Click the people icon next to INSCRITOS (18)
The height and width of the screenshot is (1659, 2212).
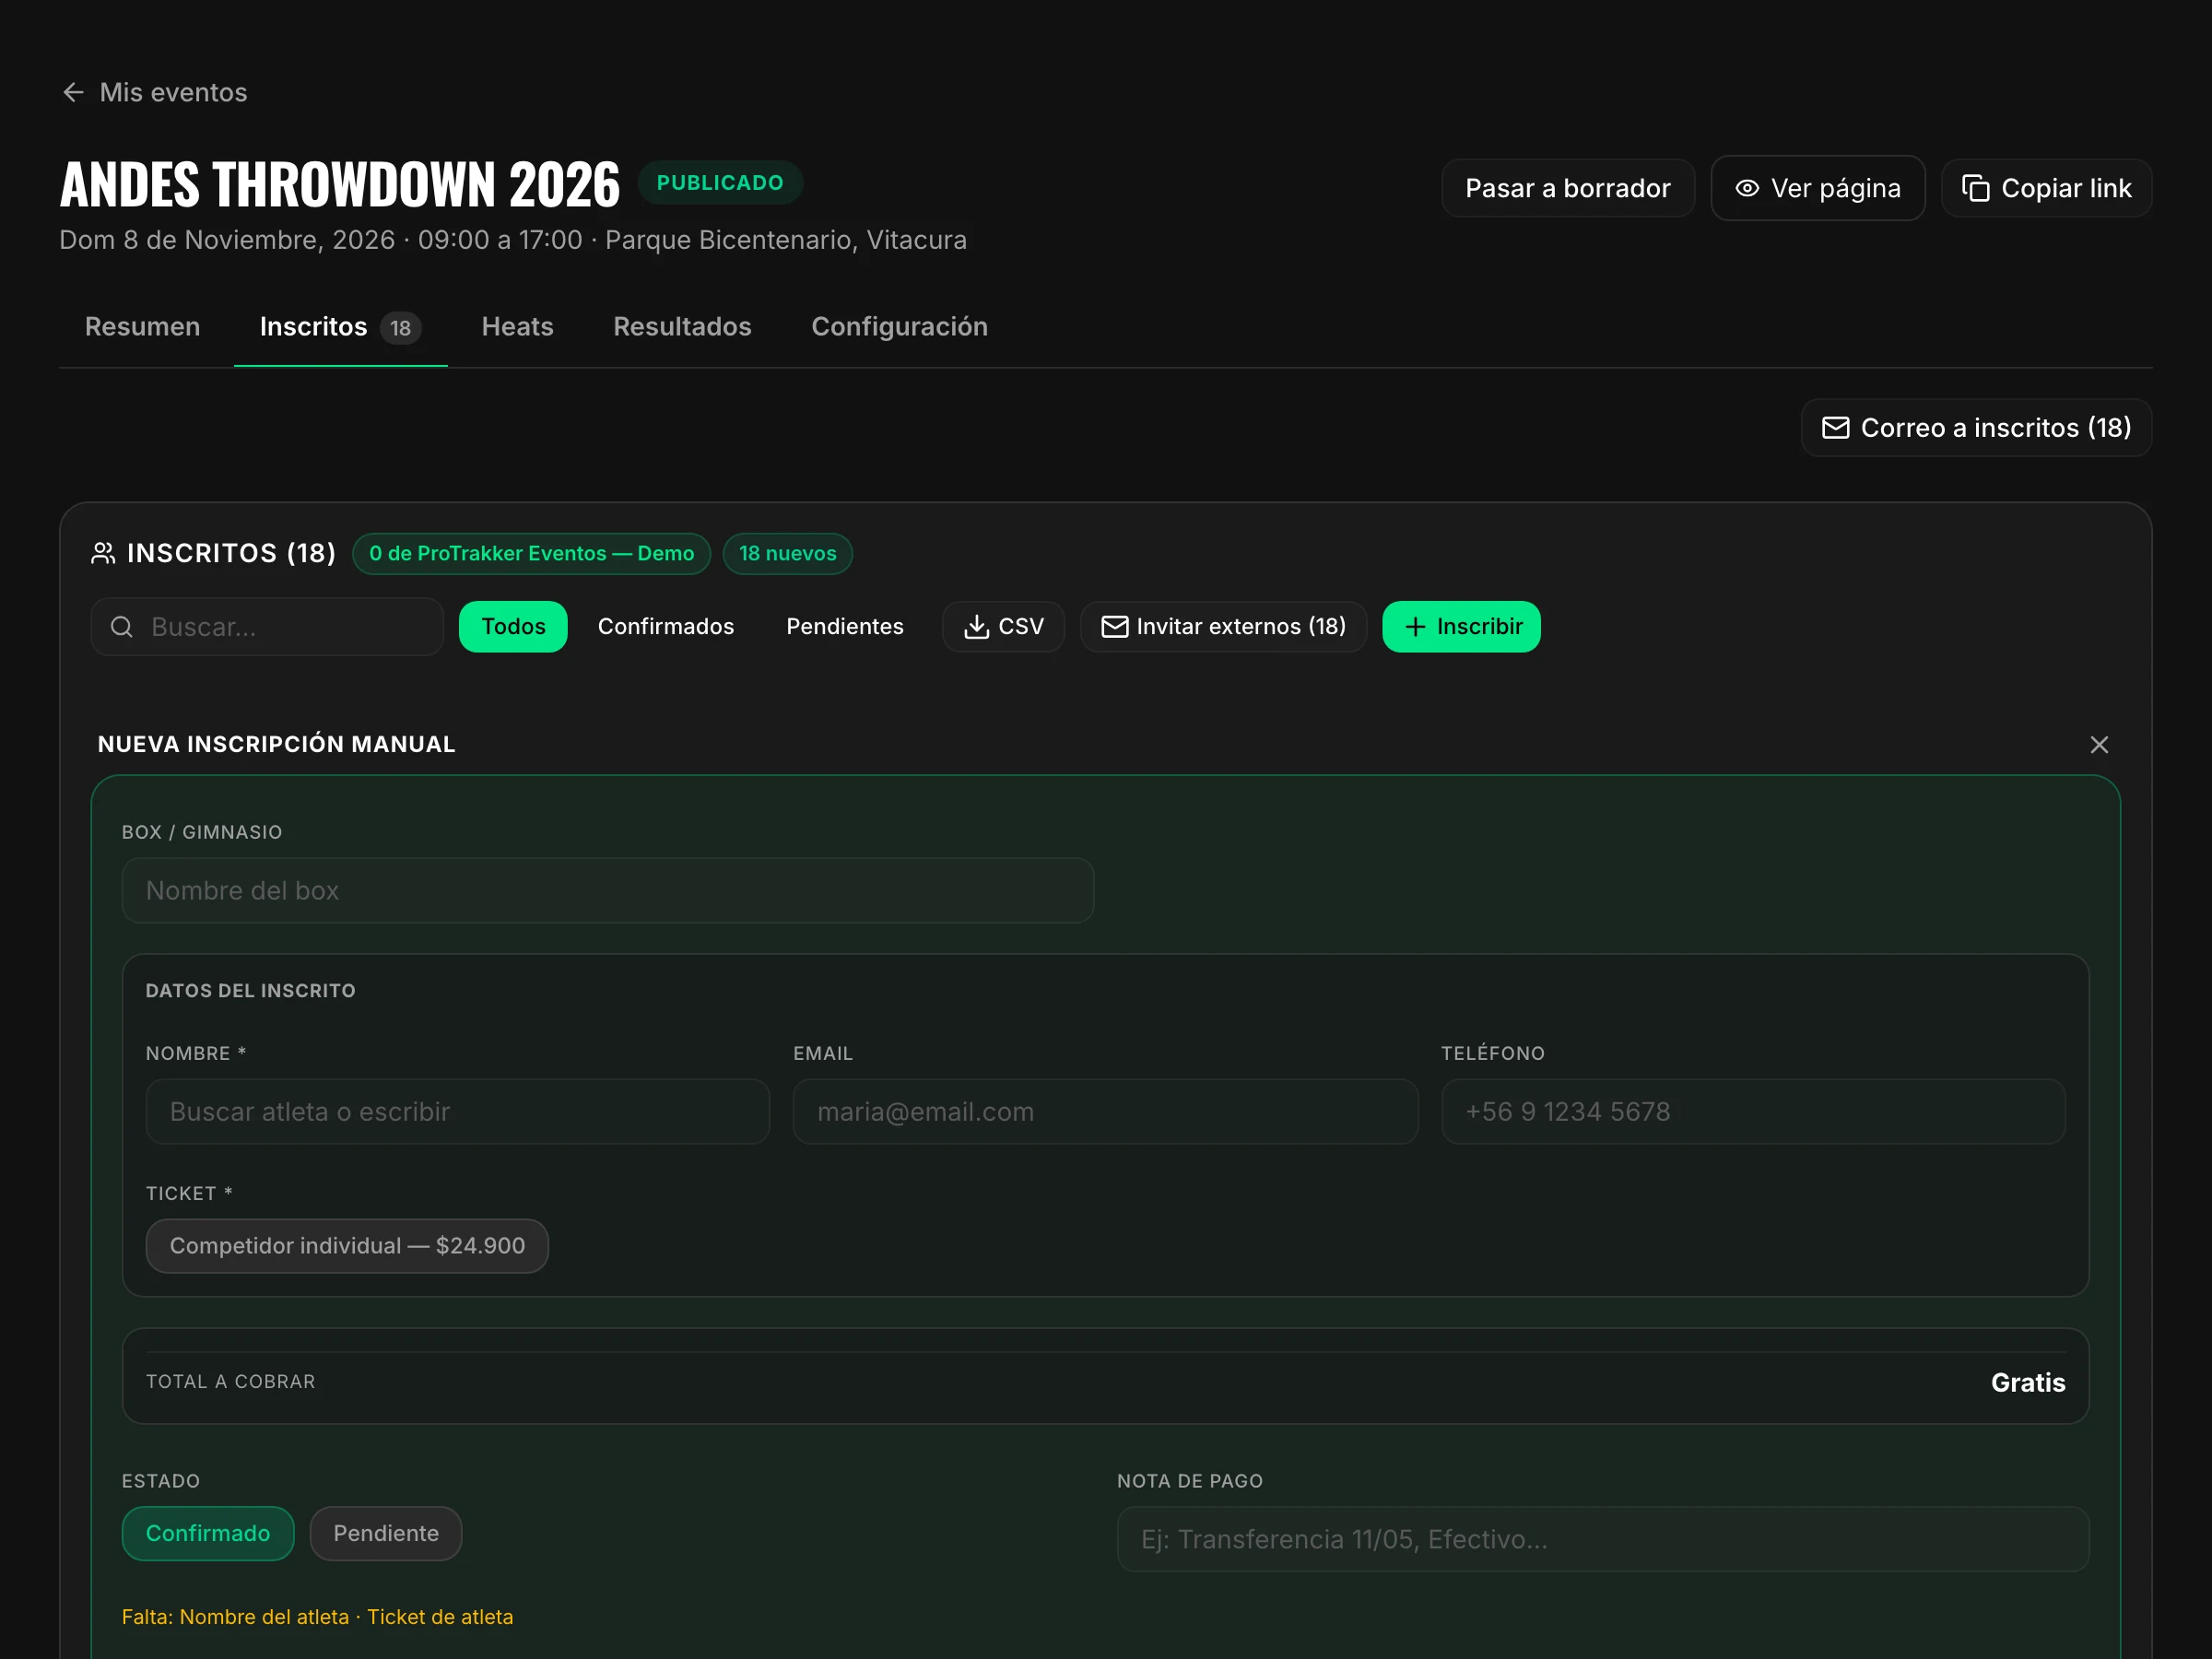[103, 553]
